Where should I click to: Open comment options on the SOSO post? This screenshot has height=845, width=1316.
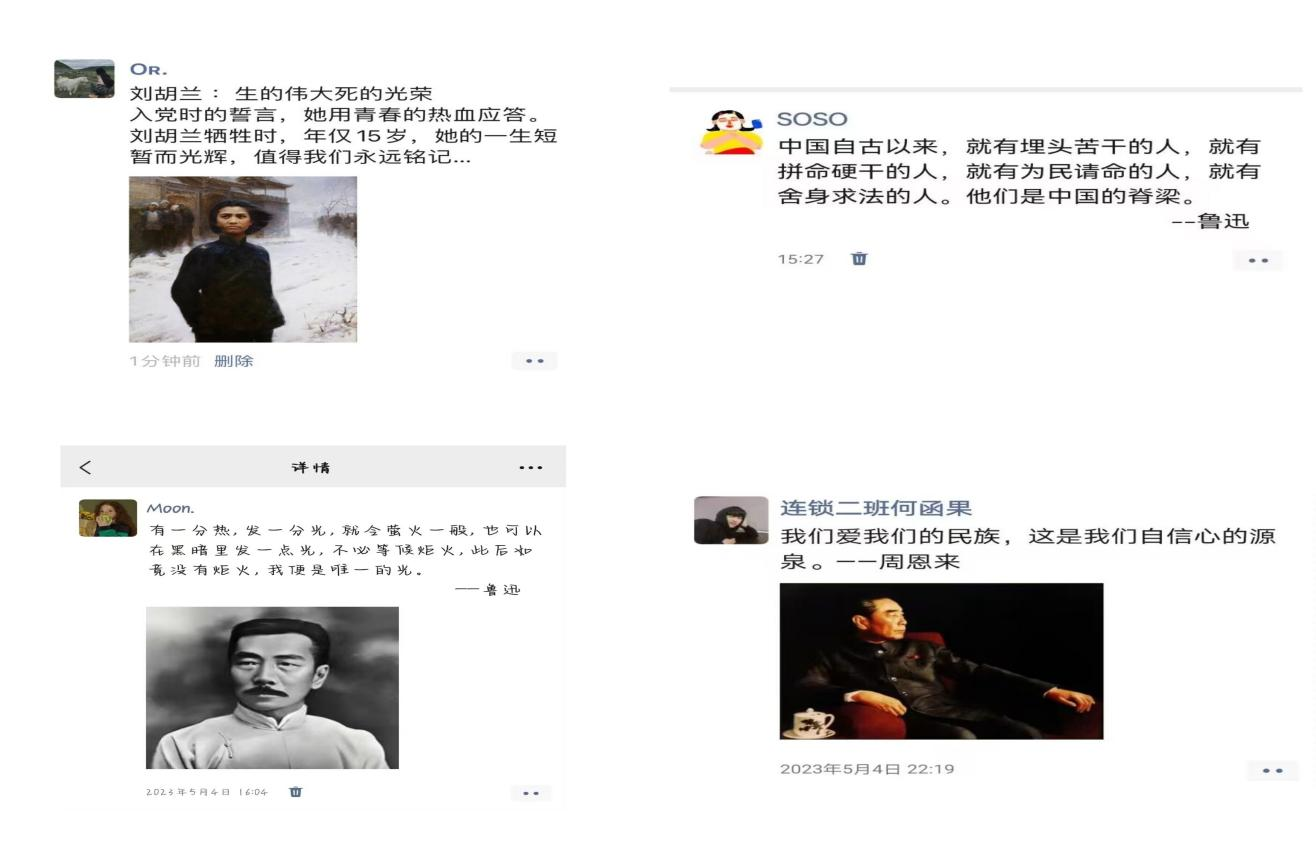pyautogui.click(x=1258, y=260)
